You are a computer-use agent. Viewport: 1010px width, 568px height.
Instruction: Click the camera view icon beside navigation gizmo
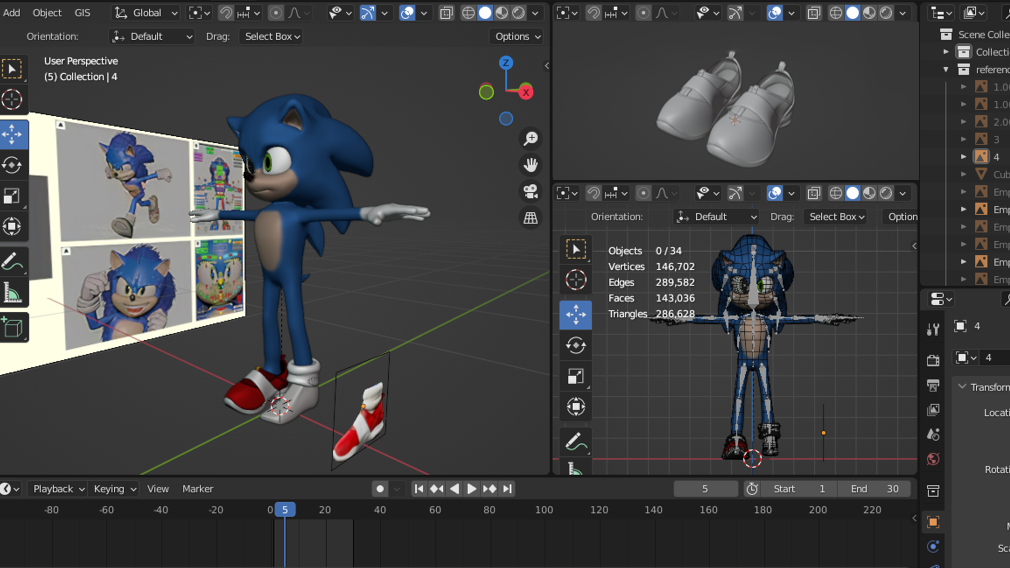(530, 191)
